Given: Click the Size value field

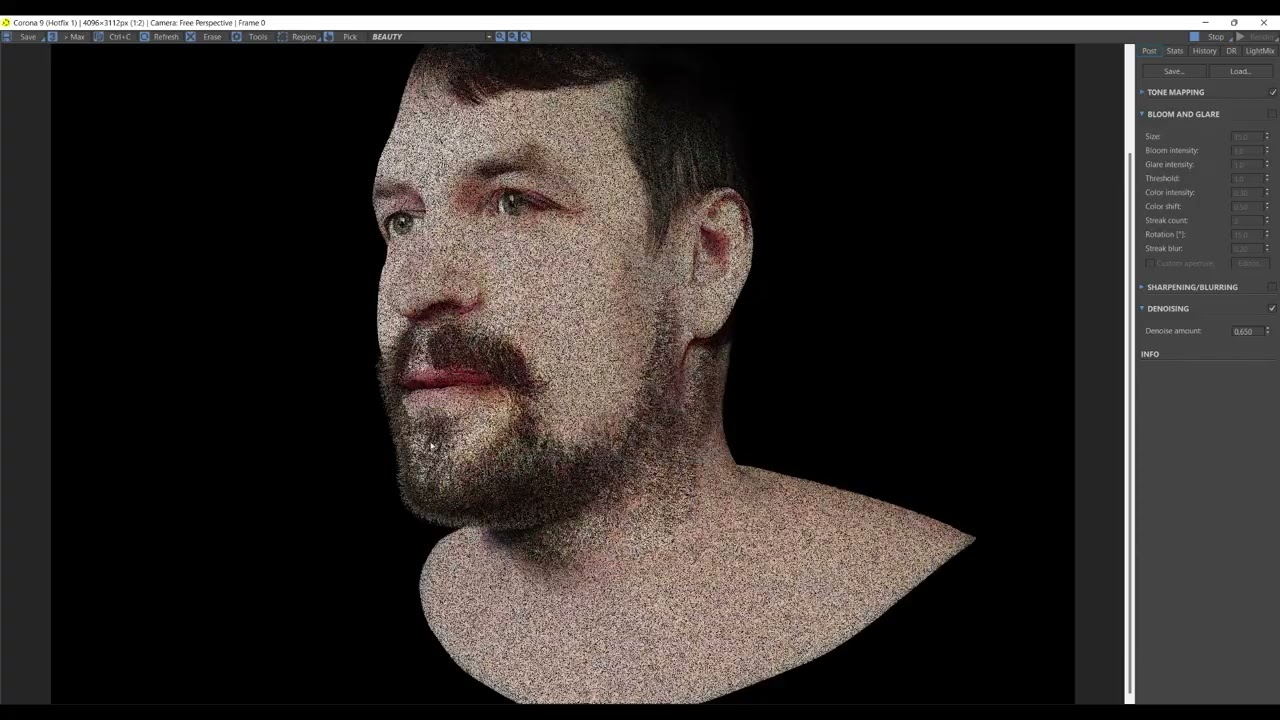Looking at the screenshot, I should pyautogui.click(x=1246, y=137).
